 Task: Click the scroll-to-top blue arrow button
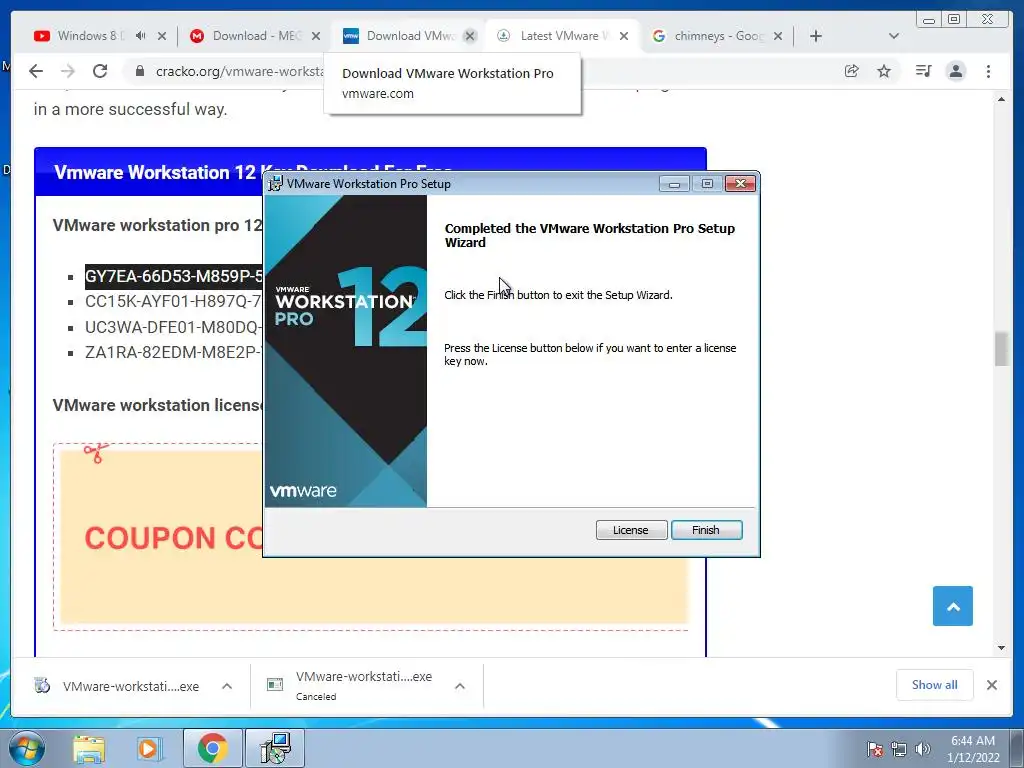953,606
